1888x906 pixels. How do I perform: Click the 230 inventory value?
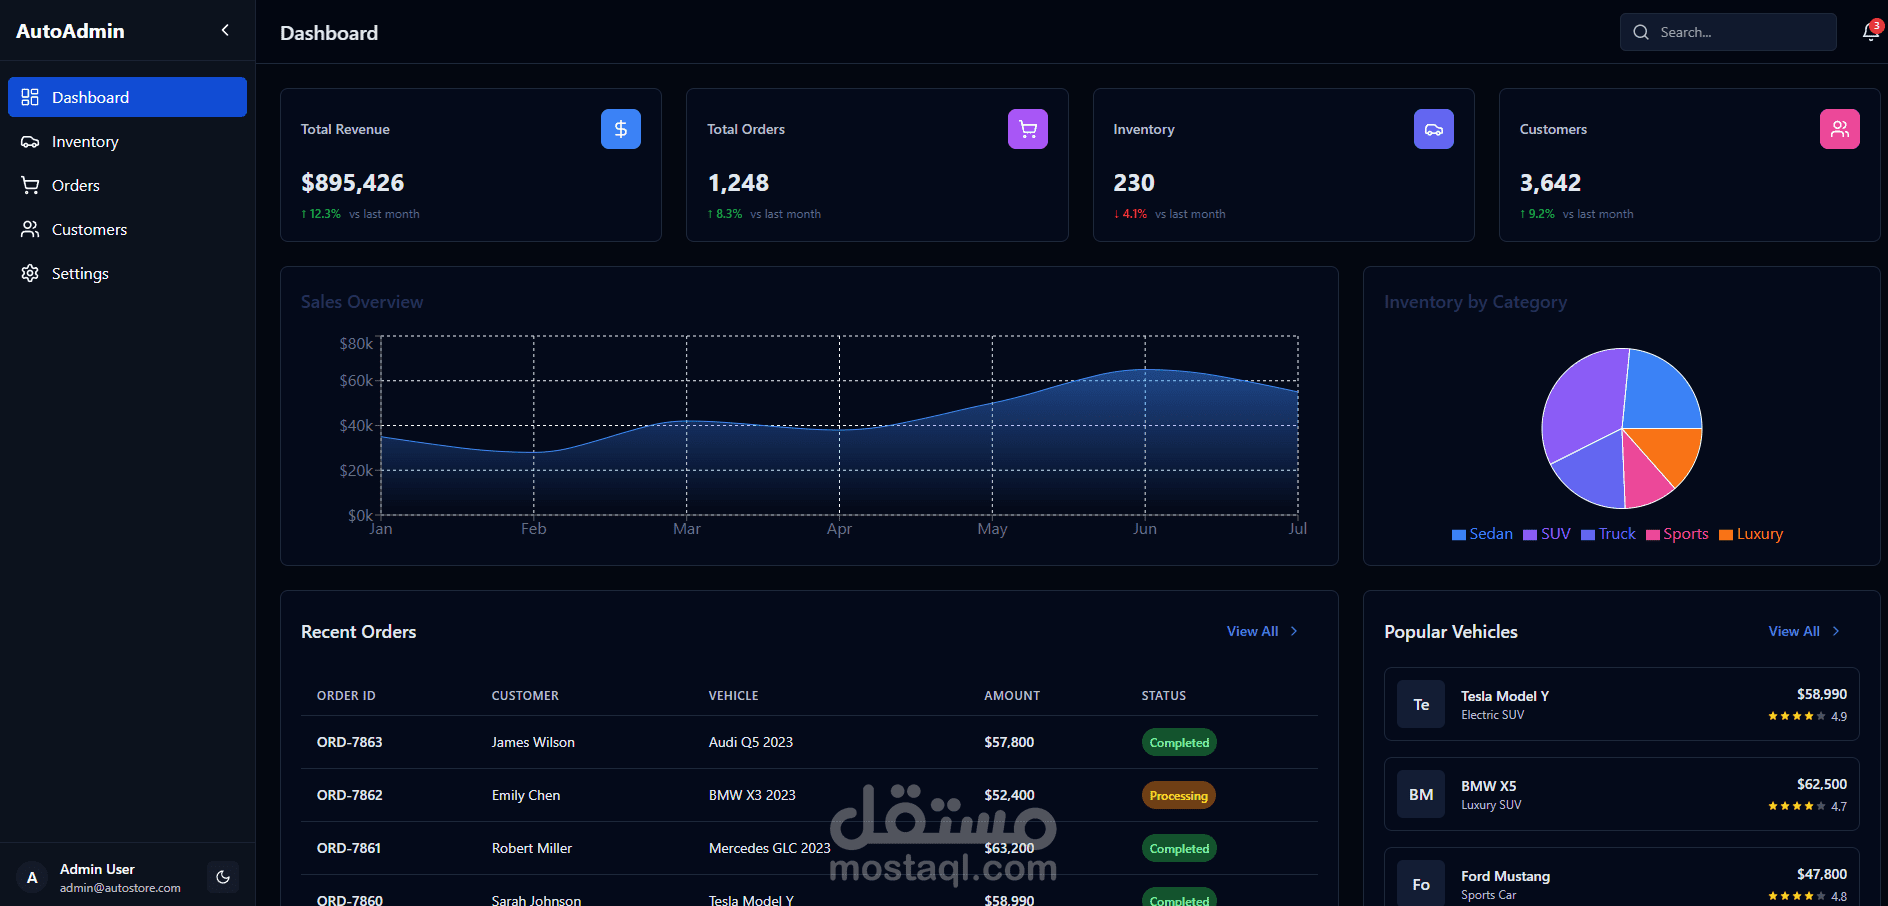tap(1134, 183)
